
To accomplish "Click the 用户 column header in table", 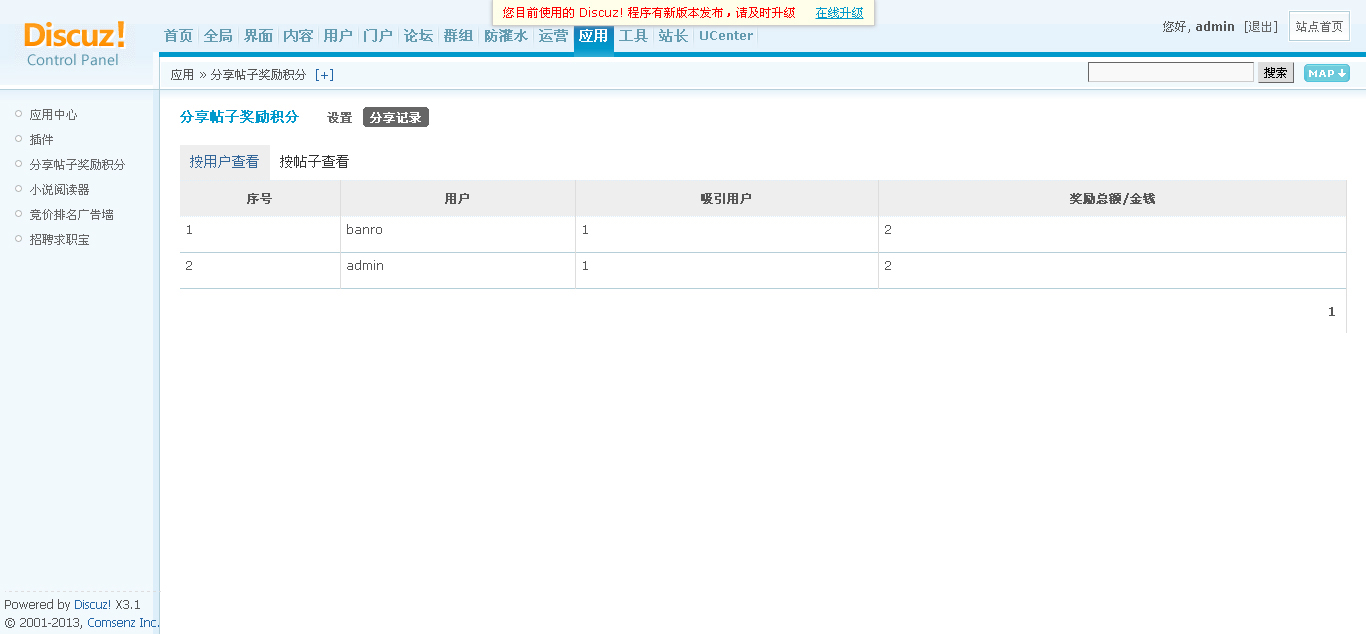I will click(x=457, y=199).
